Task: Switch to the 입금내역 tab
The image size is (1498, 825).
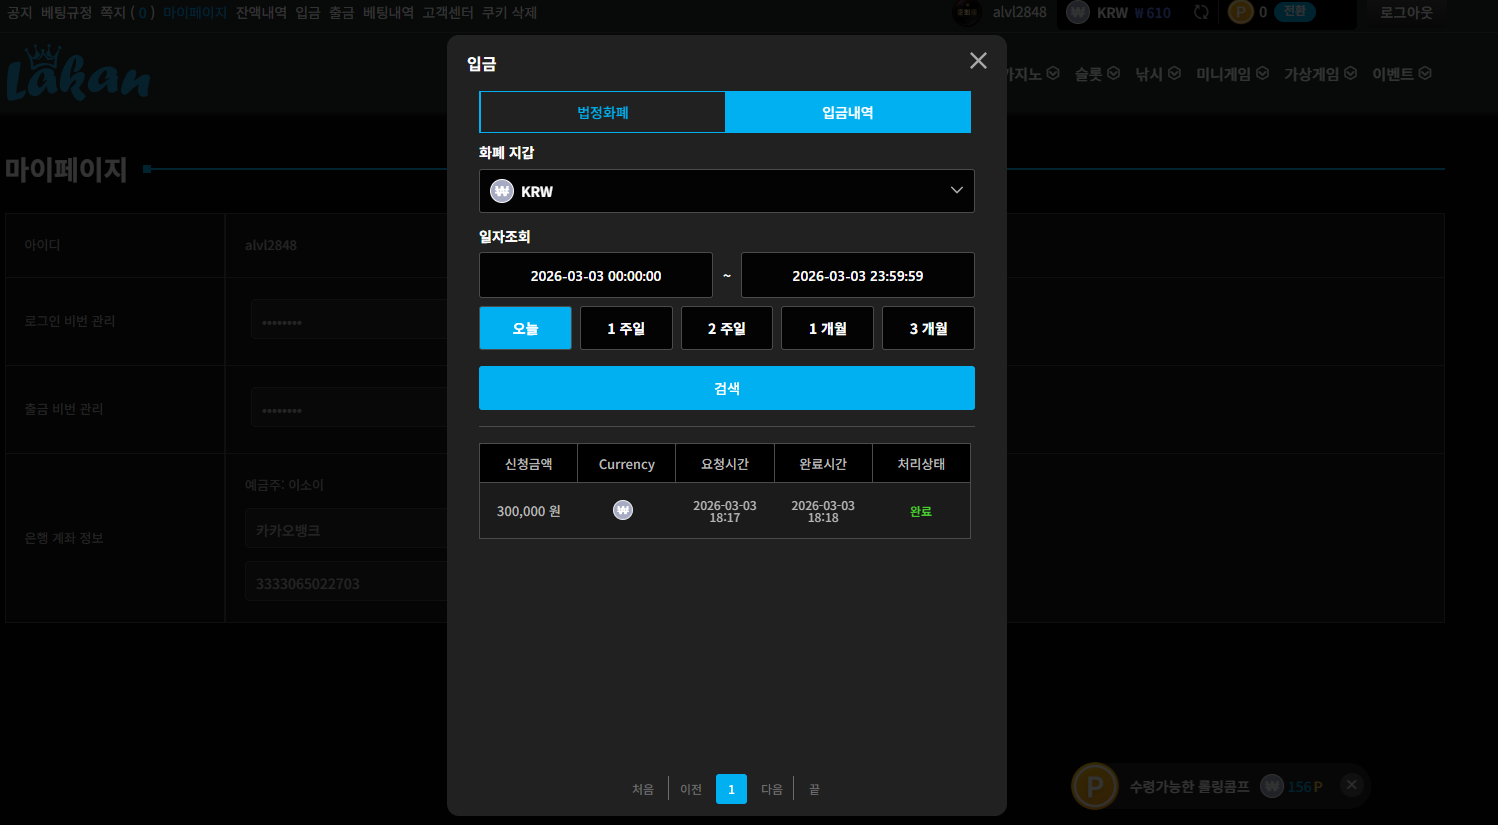Action: click(x=848, y=112)
